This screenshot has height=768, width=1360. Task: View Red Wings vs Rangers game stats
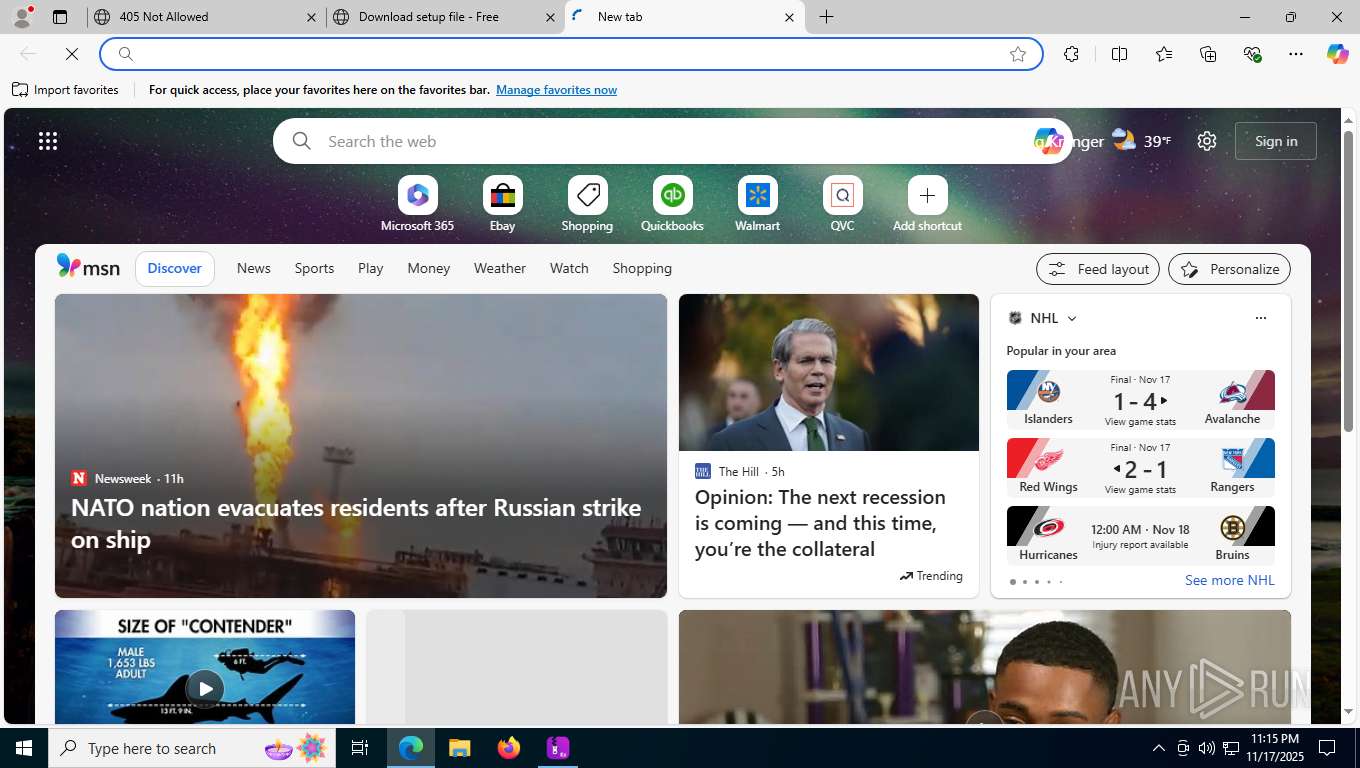coord(1140,466)
